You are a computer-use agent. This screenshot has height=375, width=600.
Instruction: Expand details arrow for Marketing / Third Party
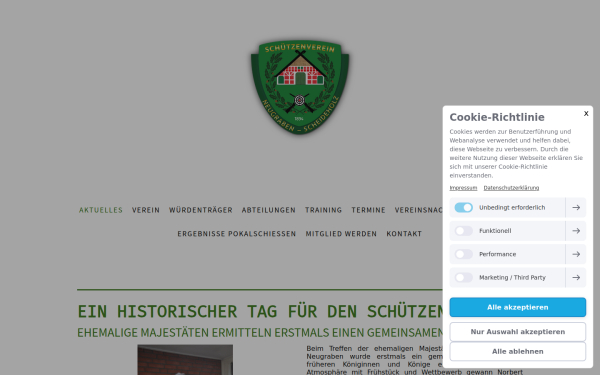pos(576,277)
